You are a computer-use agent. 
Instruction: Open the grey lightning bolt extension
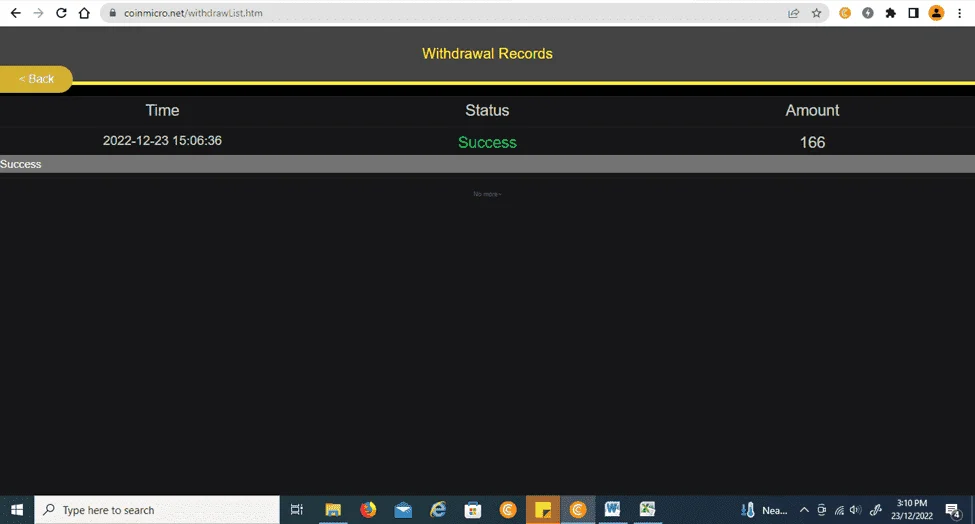click(867, 13)
